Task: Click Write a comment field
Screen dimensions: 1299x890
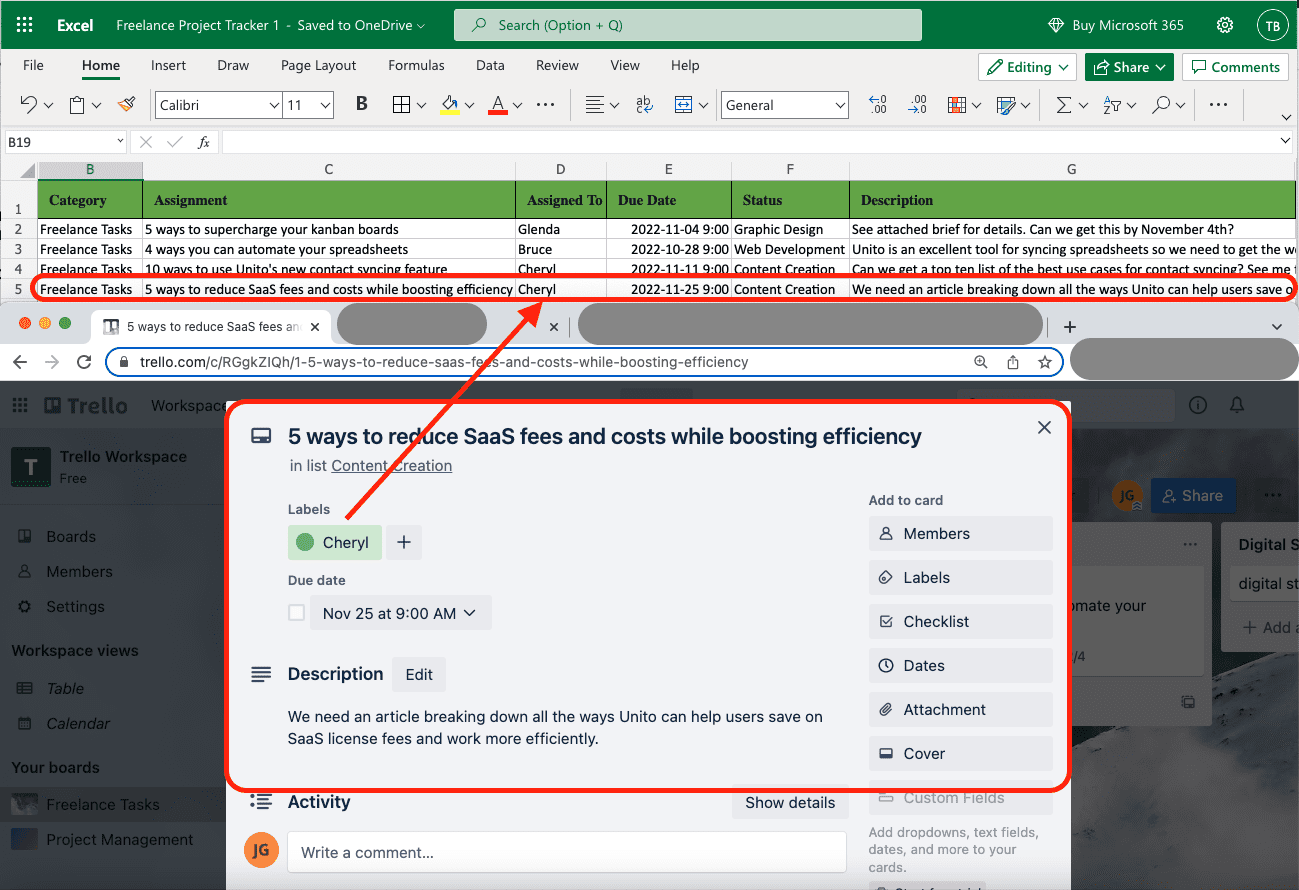Action: (x=567, y=853)
